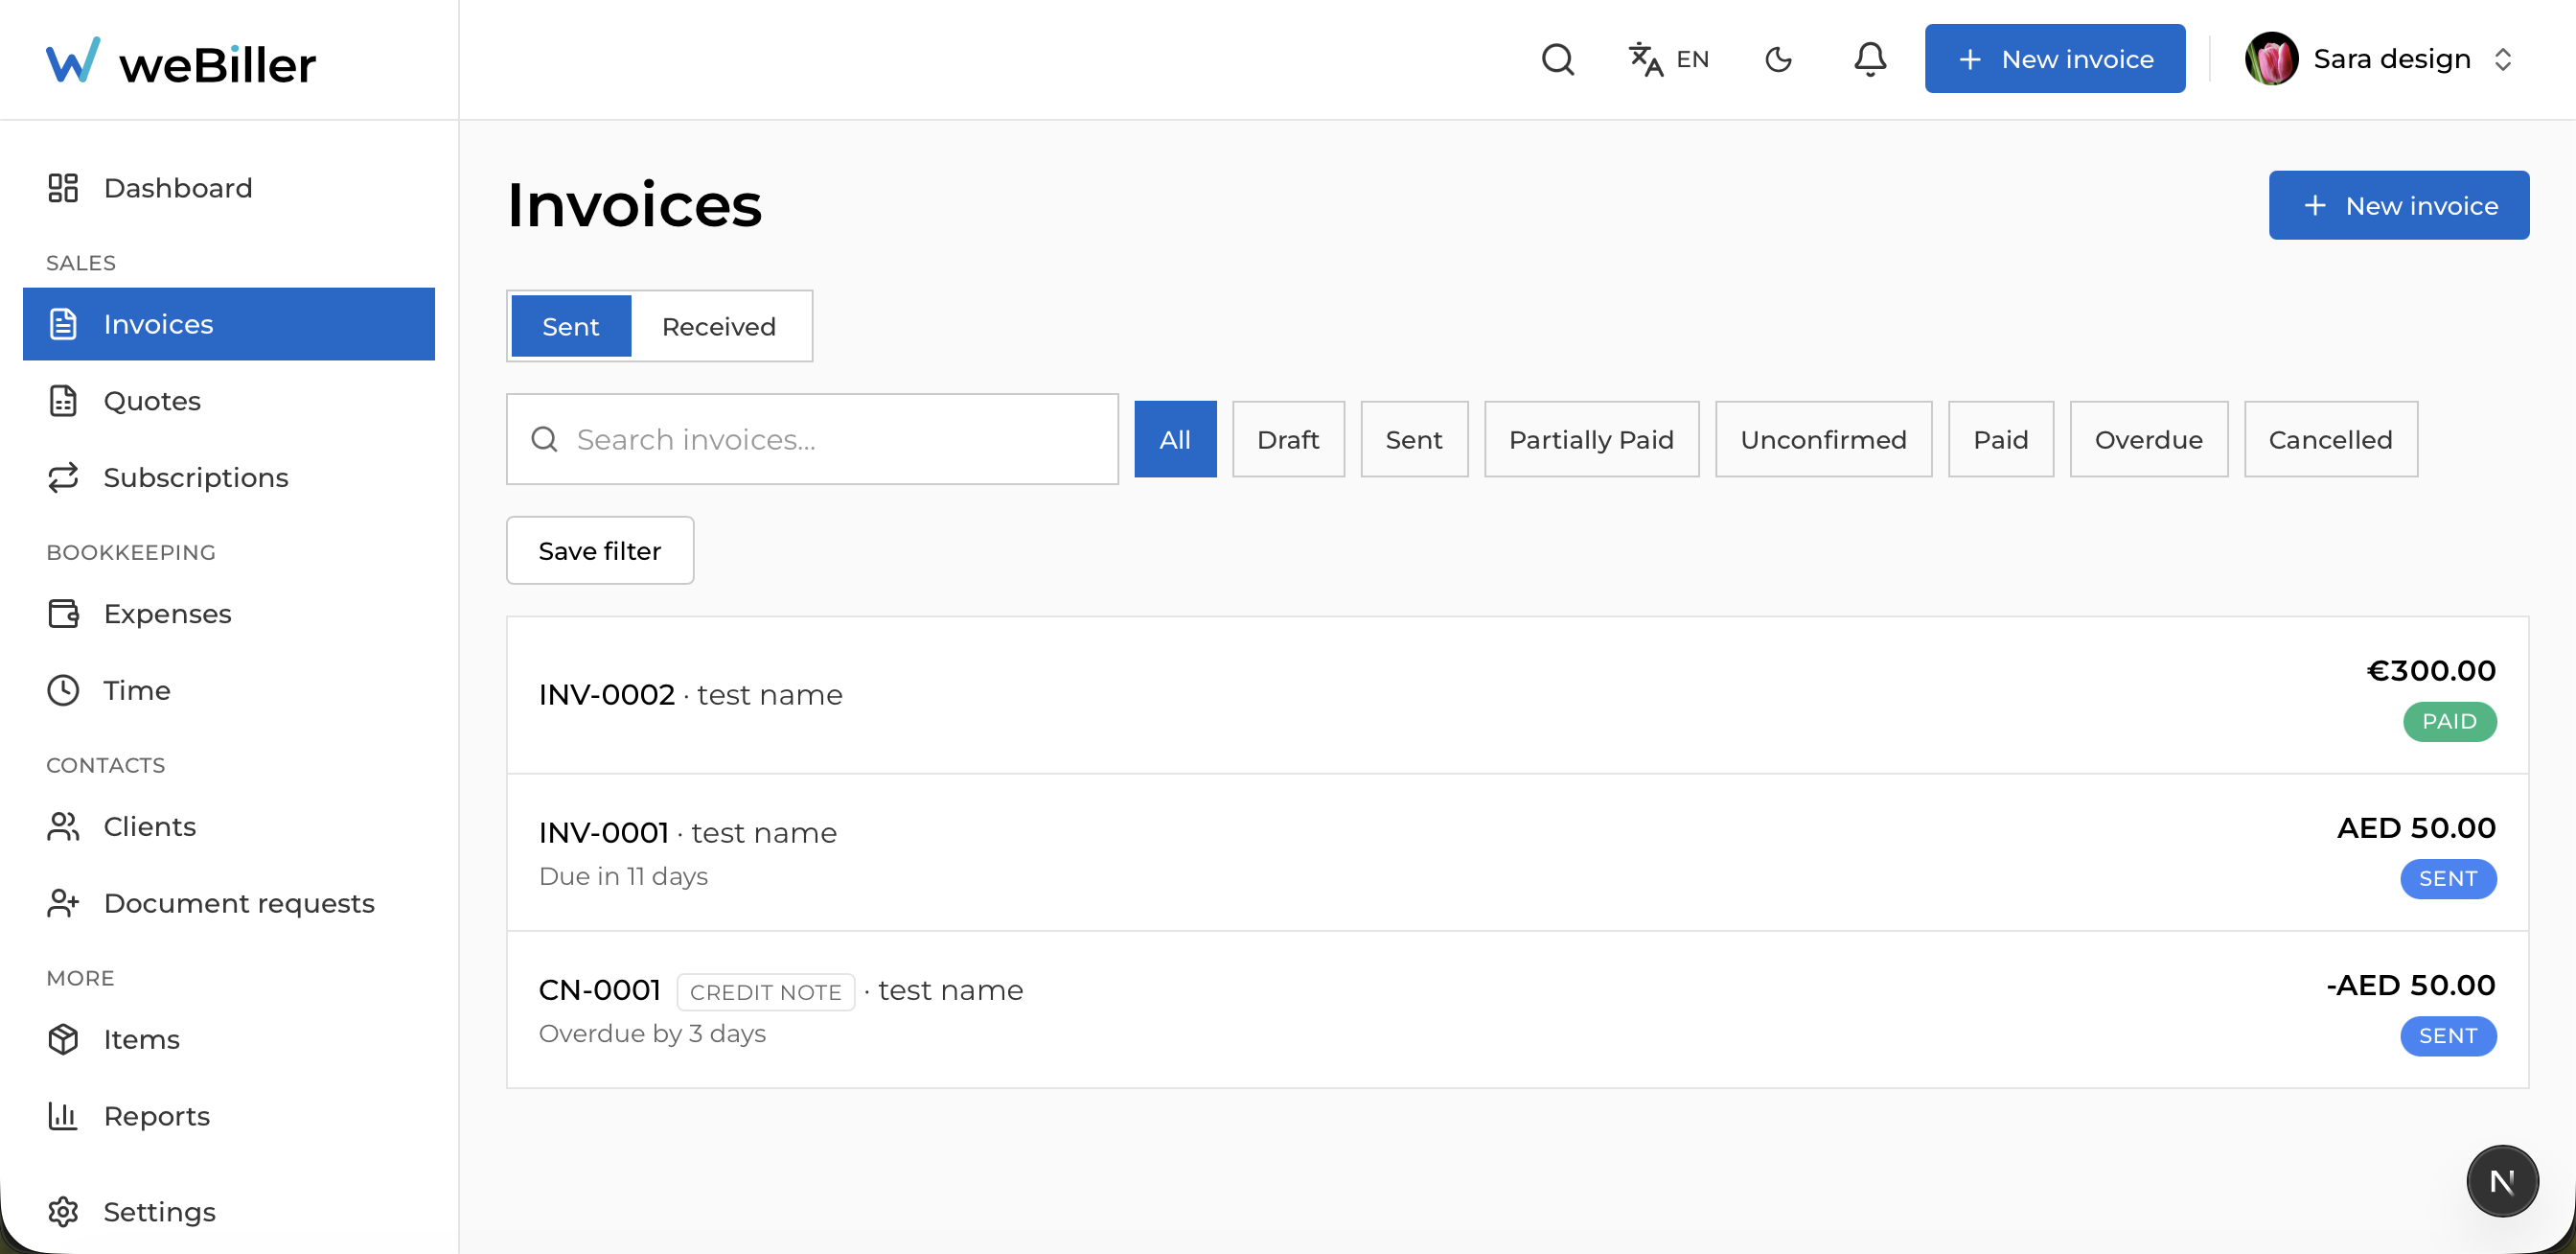
Task: Select the Quotes menu label
Action: click(152, 401)
